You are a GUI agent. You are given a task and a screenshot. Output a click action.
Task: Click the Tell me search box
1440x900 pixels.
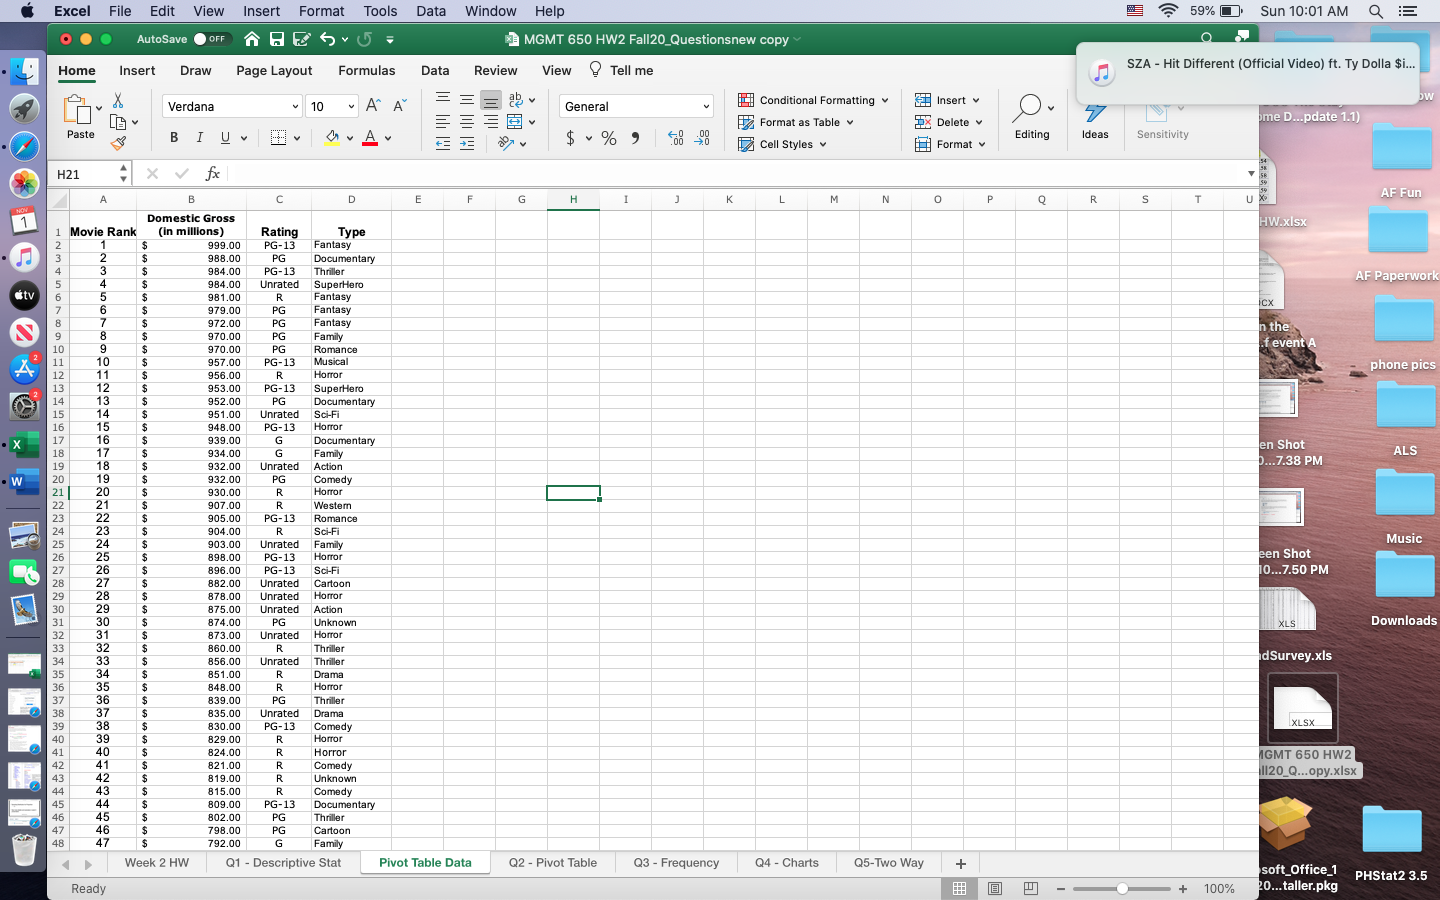click(621, 70)
